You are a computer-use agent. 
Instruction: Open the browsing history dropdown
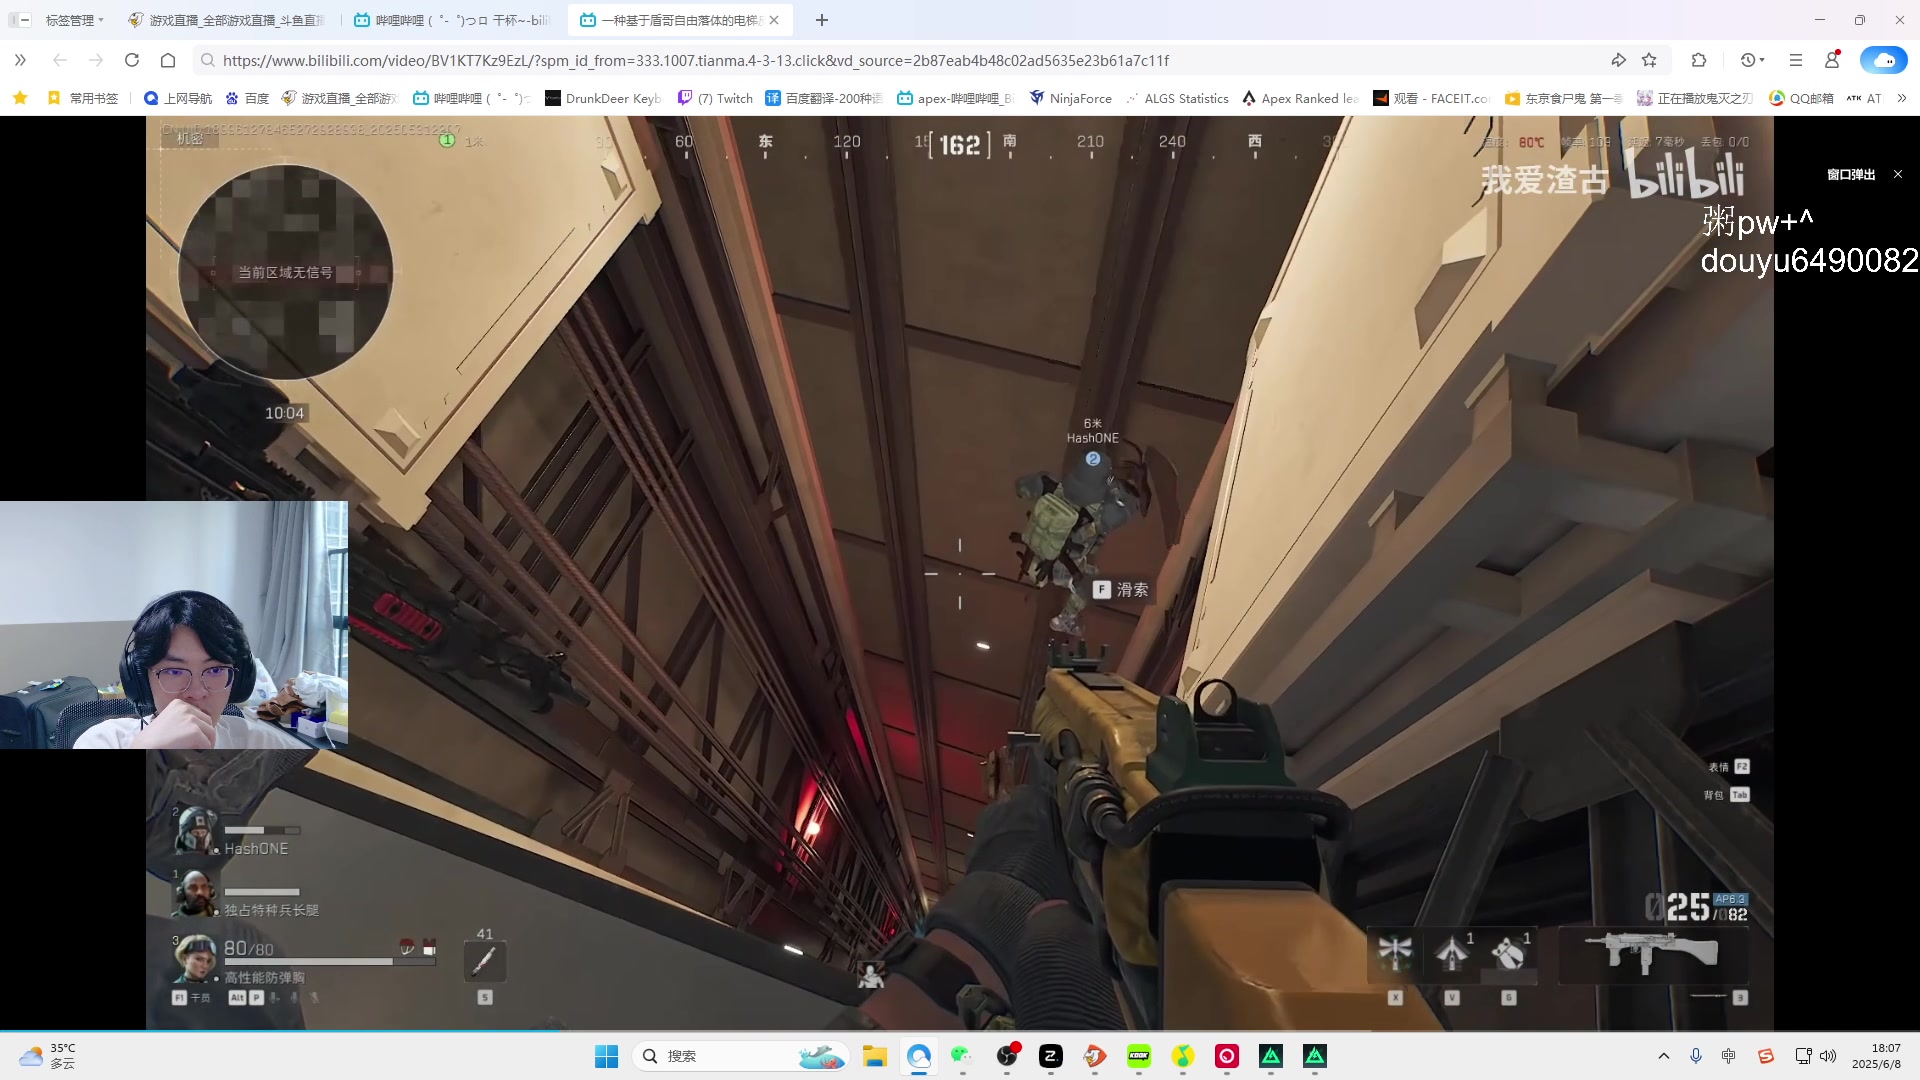click(1752, 60)
